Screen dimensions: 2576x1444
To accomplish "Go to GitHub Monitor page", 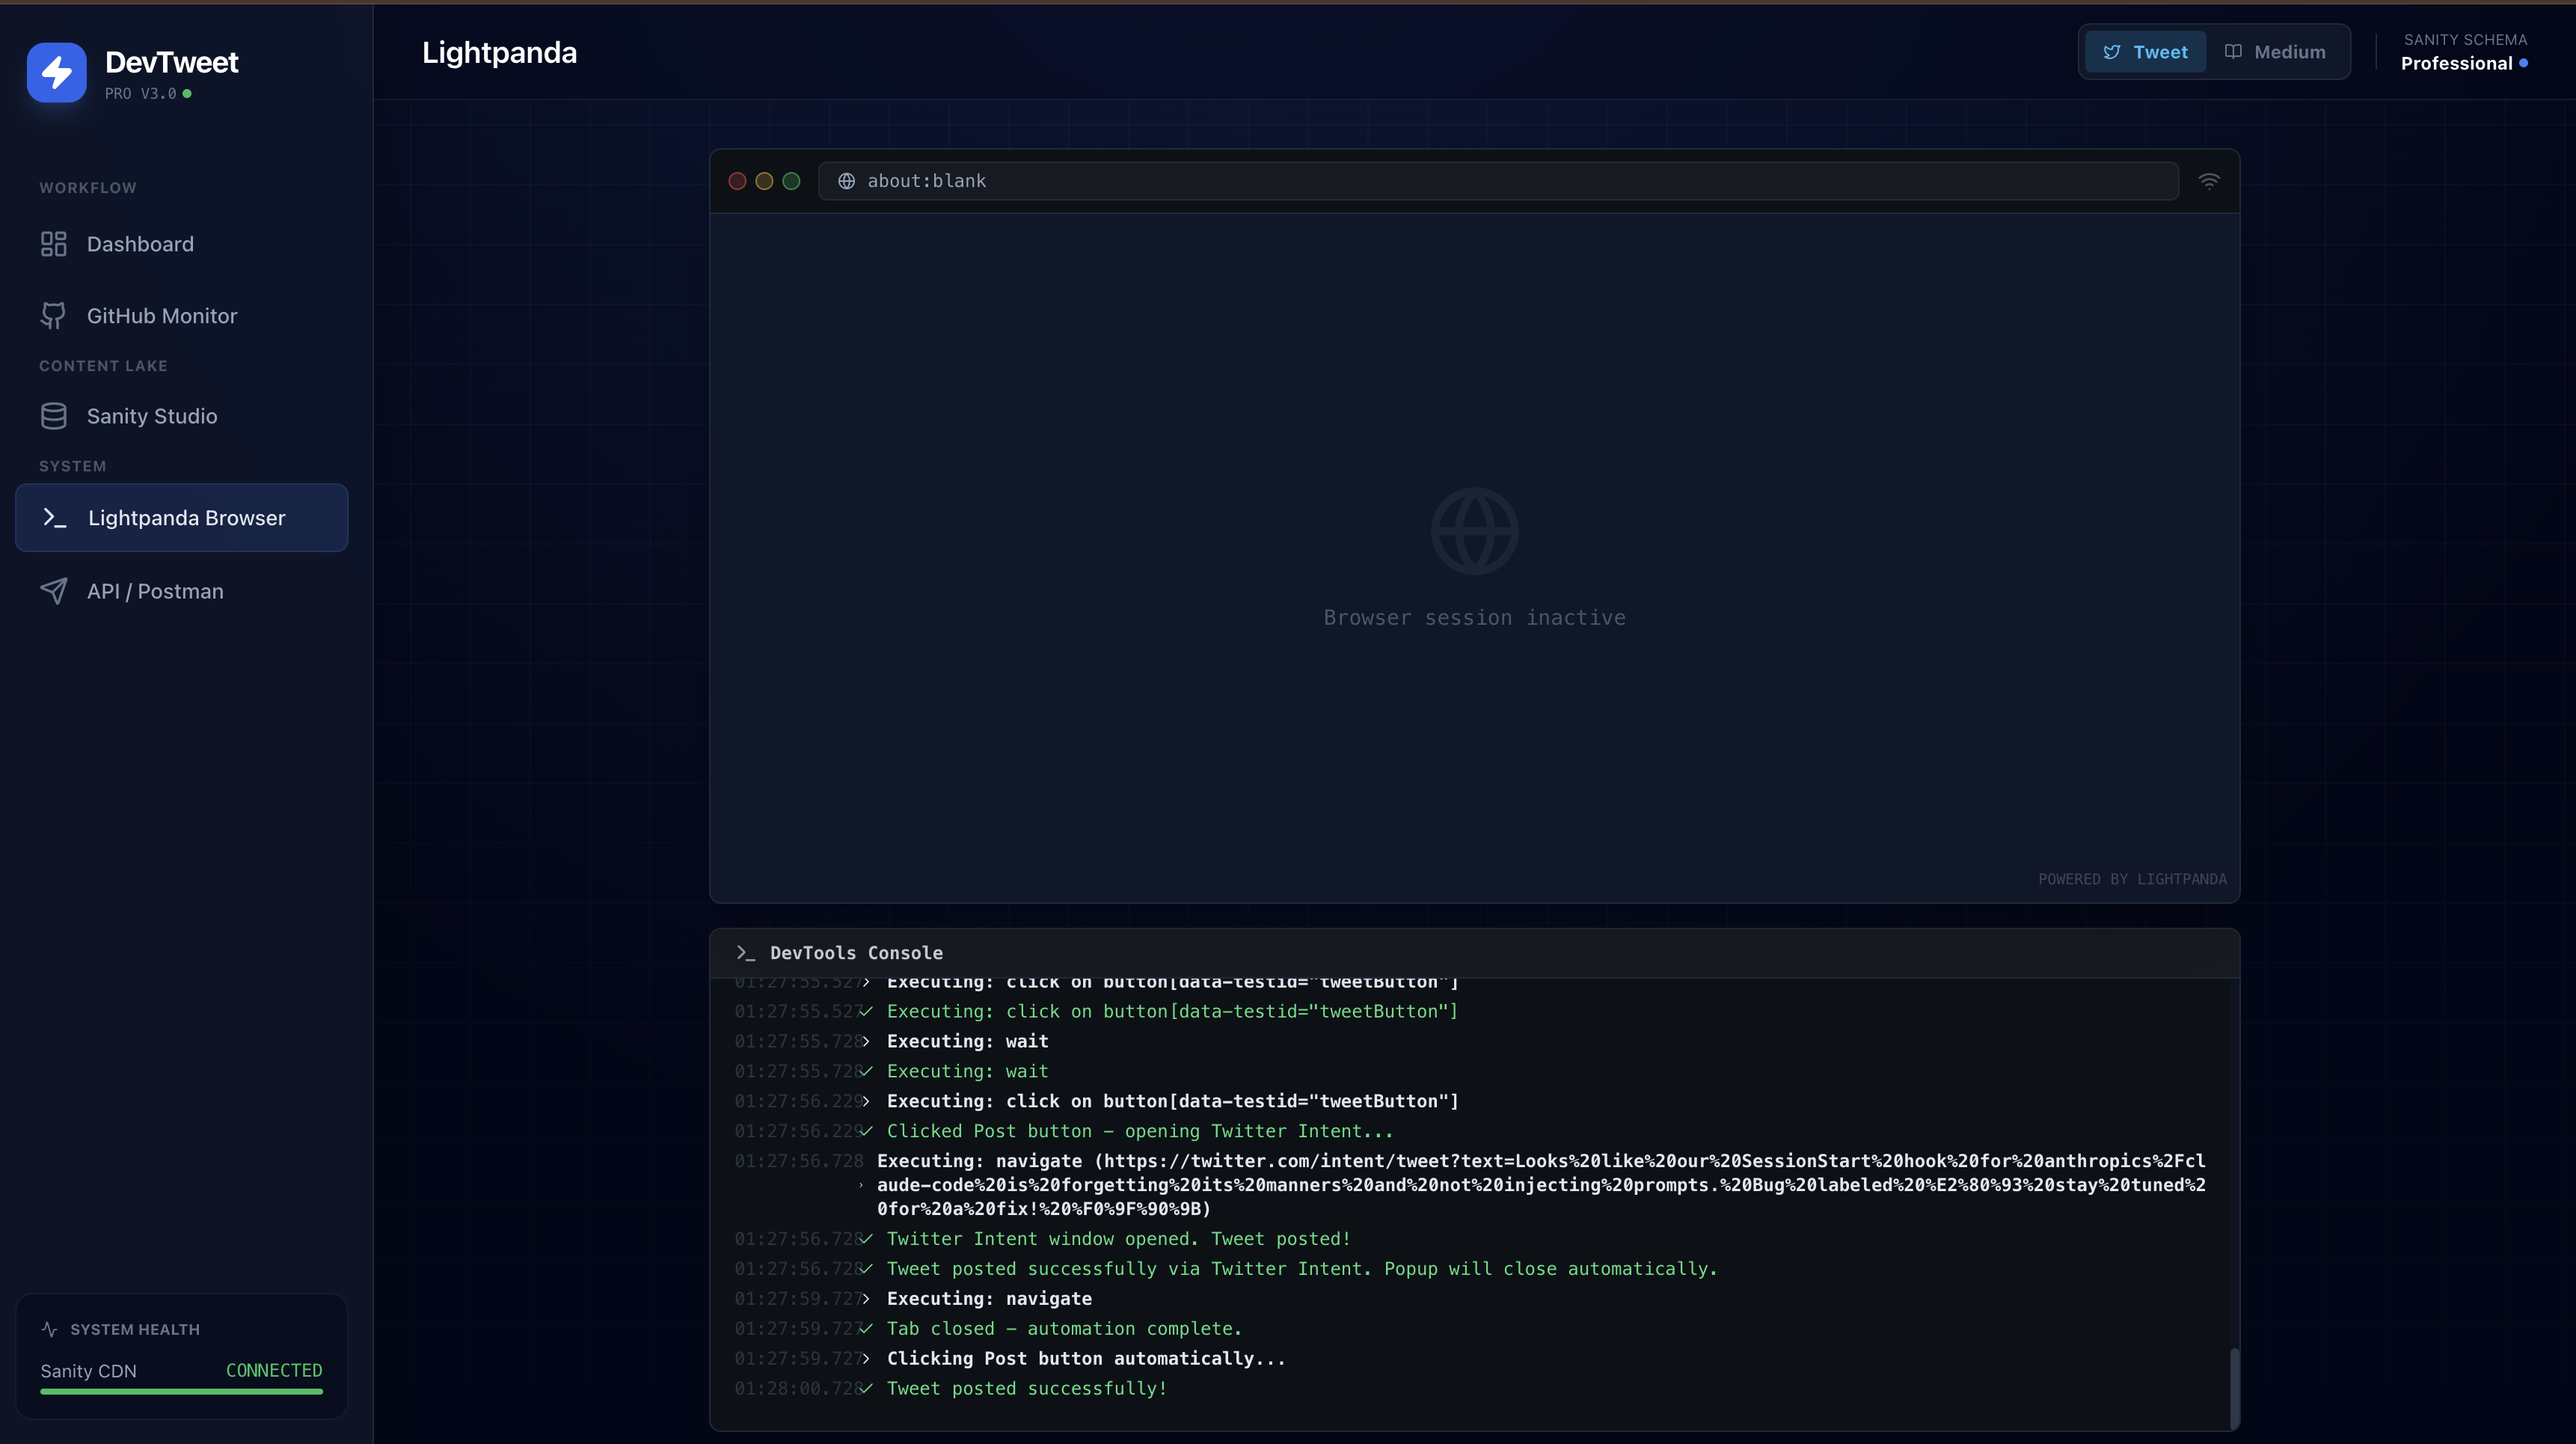I will tap(162, 316).
